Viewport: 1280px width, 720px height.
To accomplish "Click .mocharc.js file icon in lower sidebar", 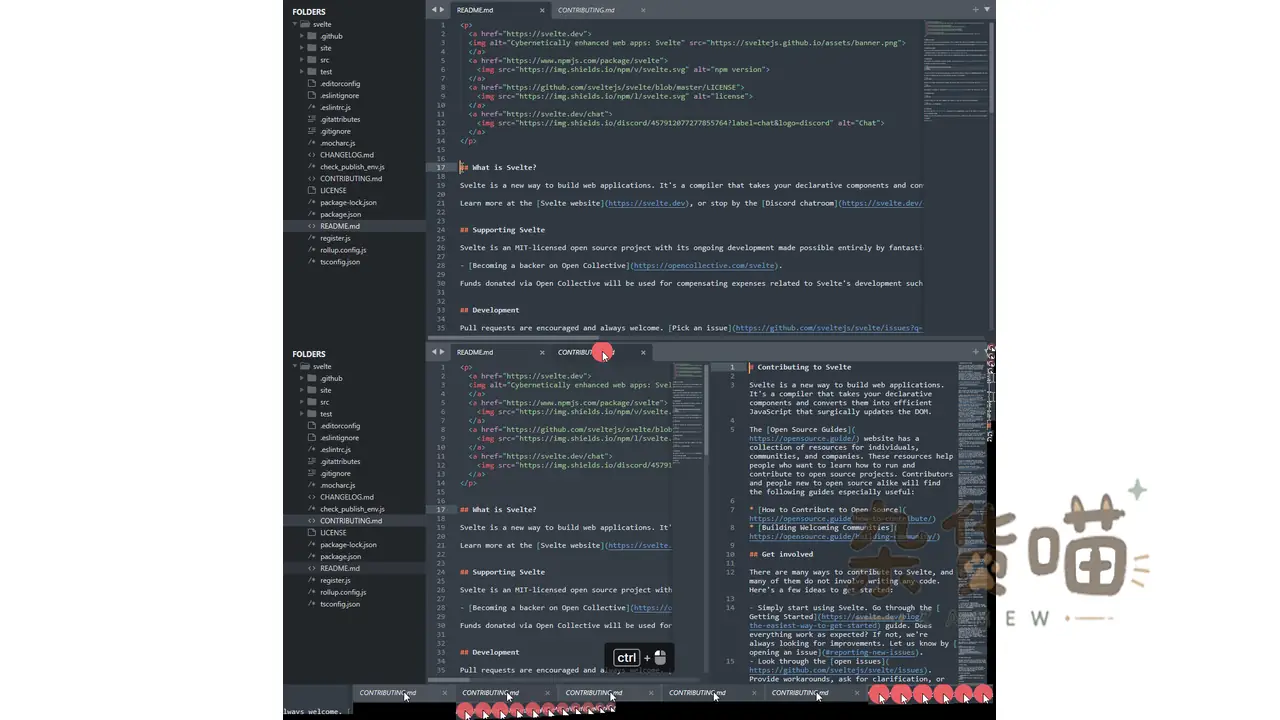I will tap(312, 485).
